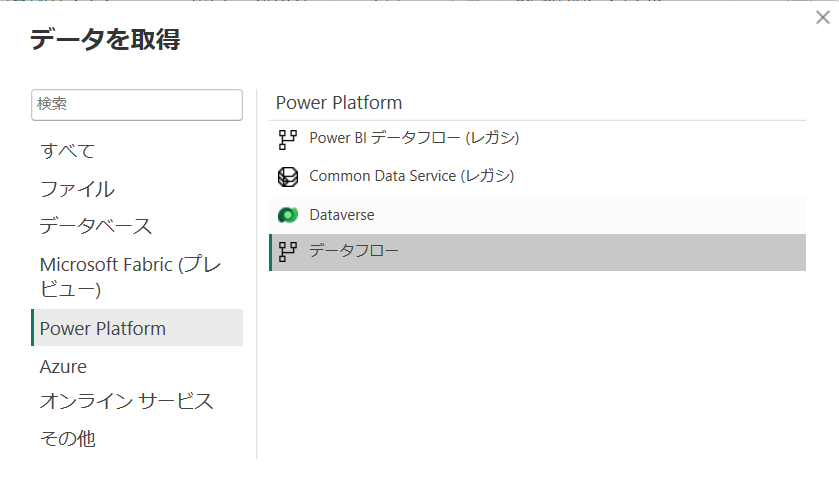Pick Common Data Service (レガシ) label
Screen dimensions: 839x477
click(412, 176)
